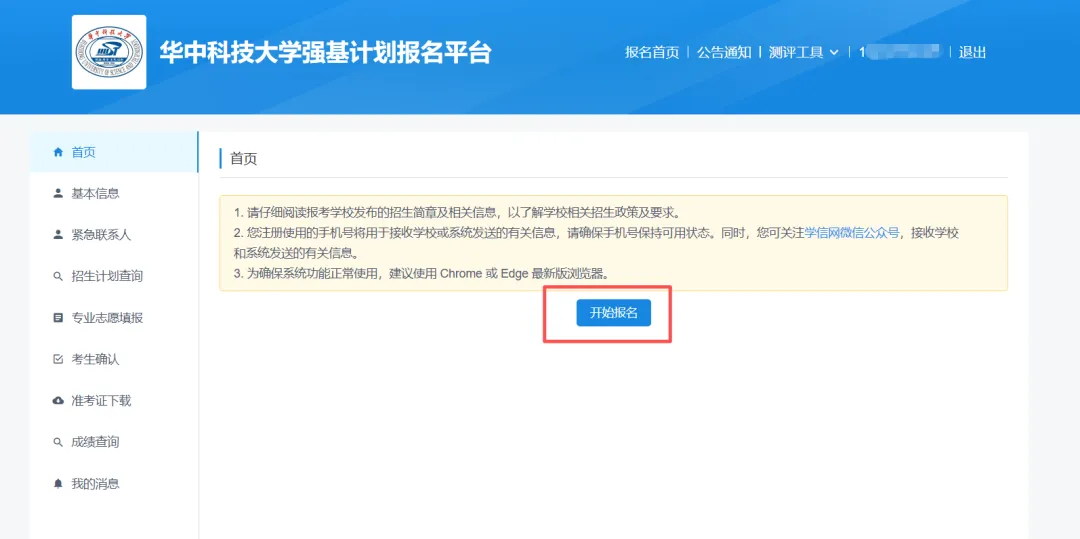The height and width of the screenshot is (539, 1080).
Task: Open 报名首页 in top navigation
Action: tap(652, 52)
